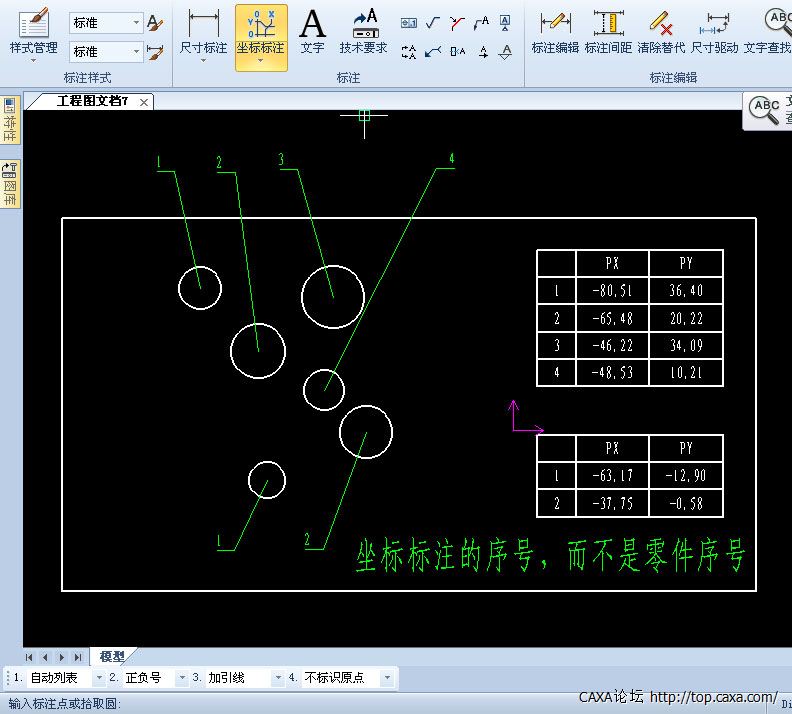
Task: Open 标注编辑 annotation edit tool
Action: coord(555,31)
